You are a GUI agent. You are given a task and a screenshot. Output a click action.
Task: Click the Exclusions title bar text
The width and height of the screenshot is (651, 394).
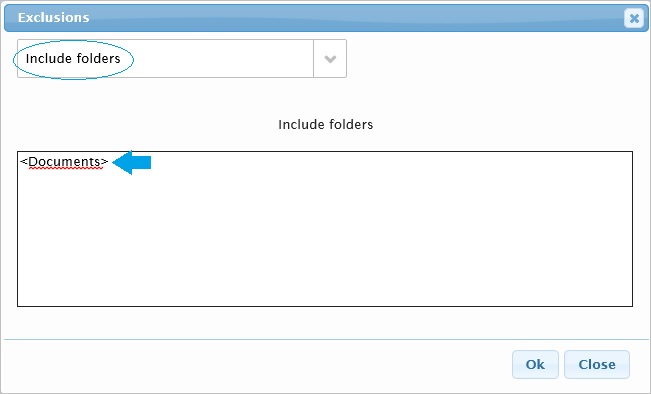(54, 17)
